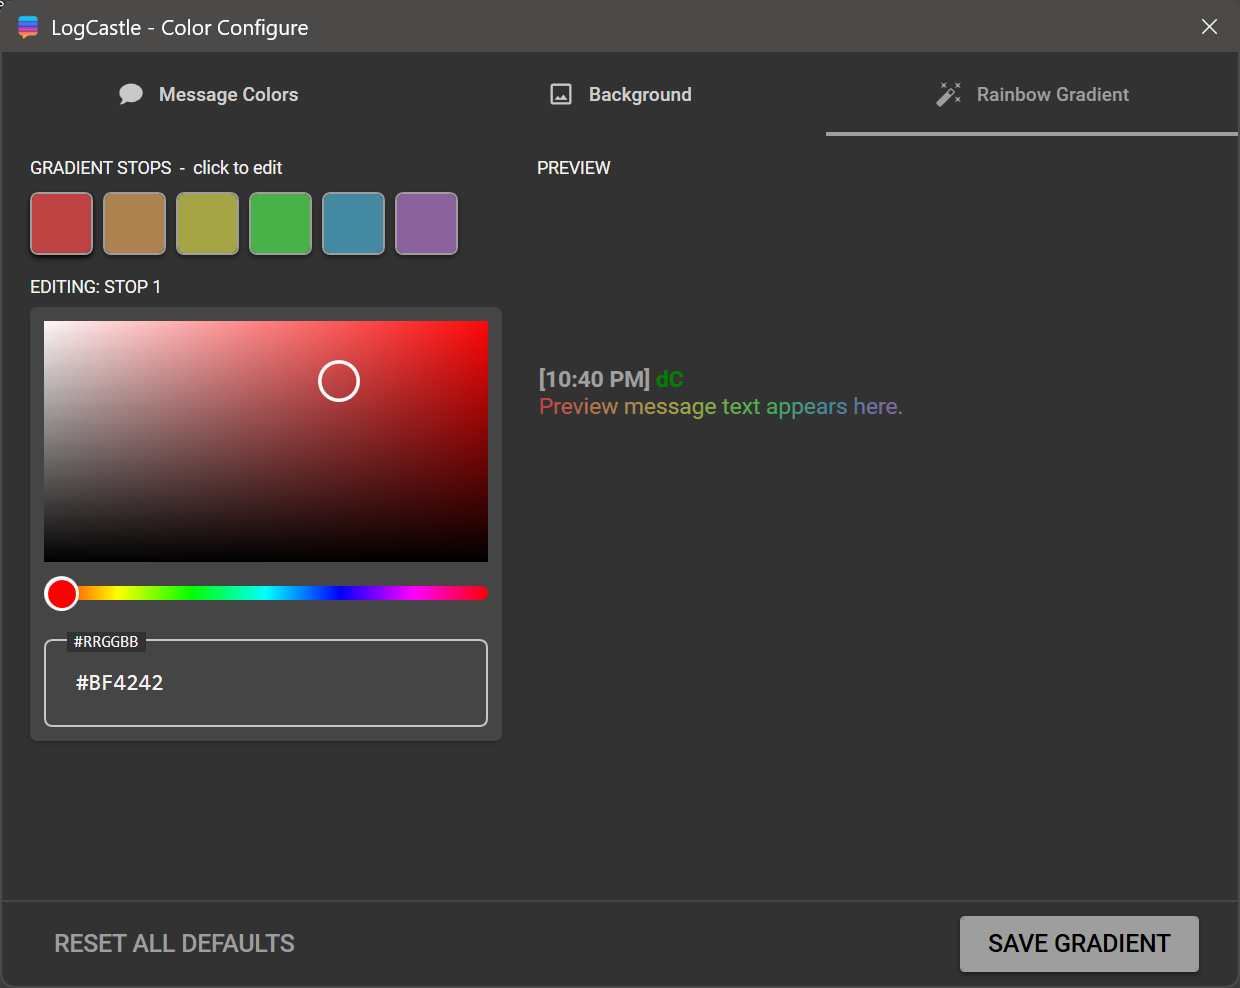This screenshot has height=988, width=1240.
Task: Close the Color Configure dialog
Action: 1209,26
